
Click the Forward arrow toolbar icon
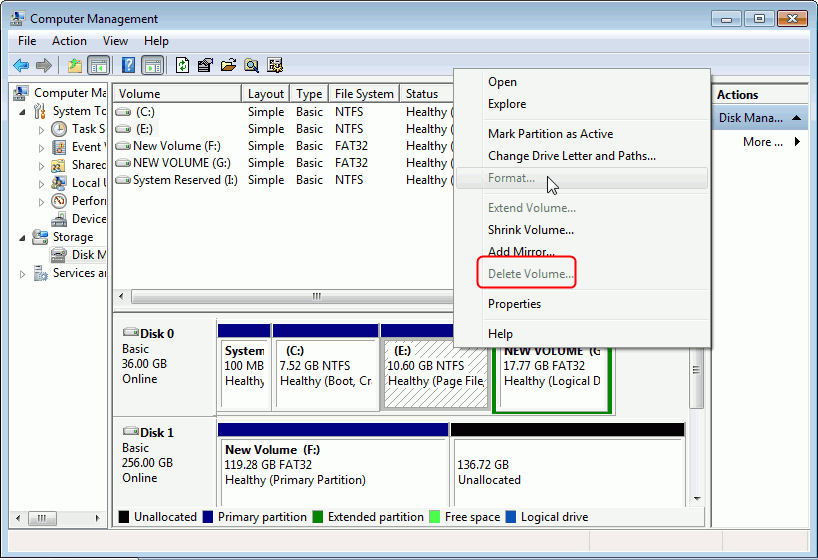[x=44, y=65]
